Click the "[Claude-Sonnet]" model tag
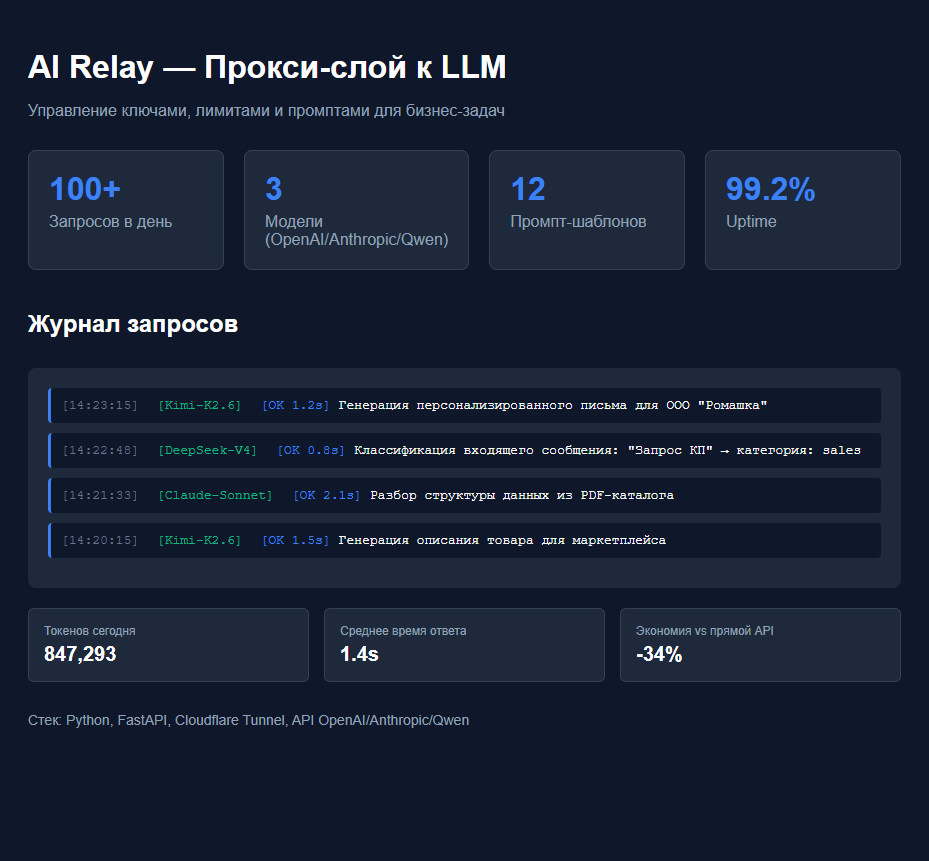The width and height of the screenshot is (929, 861). (215, 495)
